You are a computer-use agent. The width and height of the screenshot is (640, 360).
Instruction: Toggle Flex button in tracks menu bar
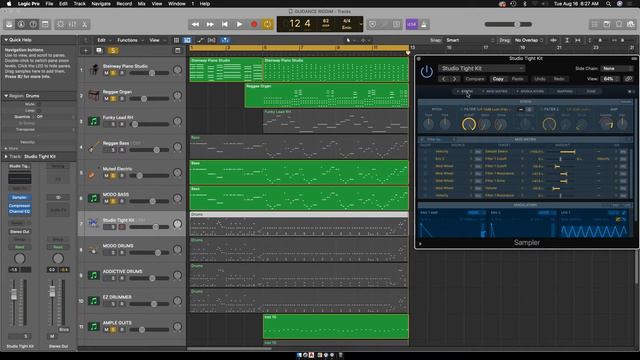tap(211, 40)
